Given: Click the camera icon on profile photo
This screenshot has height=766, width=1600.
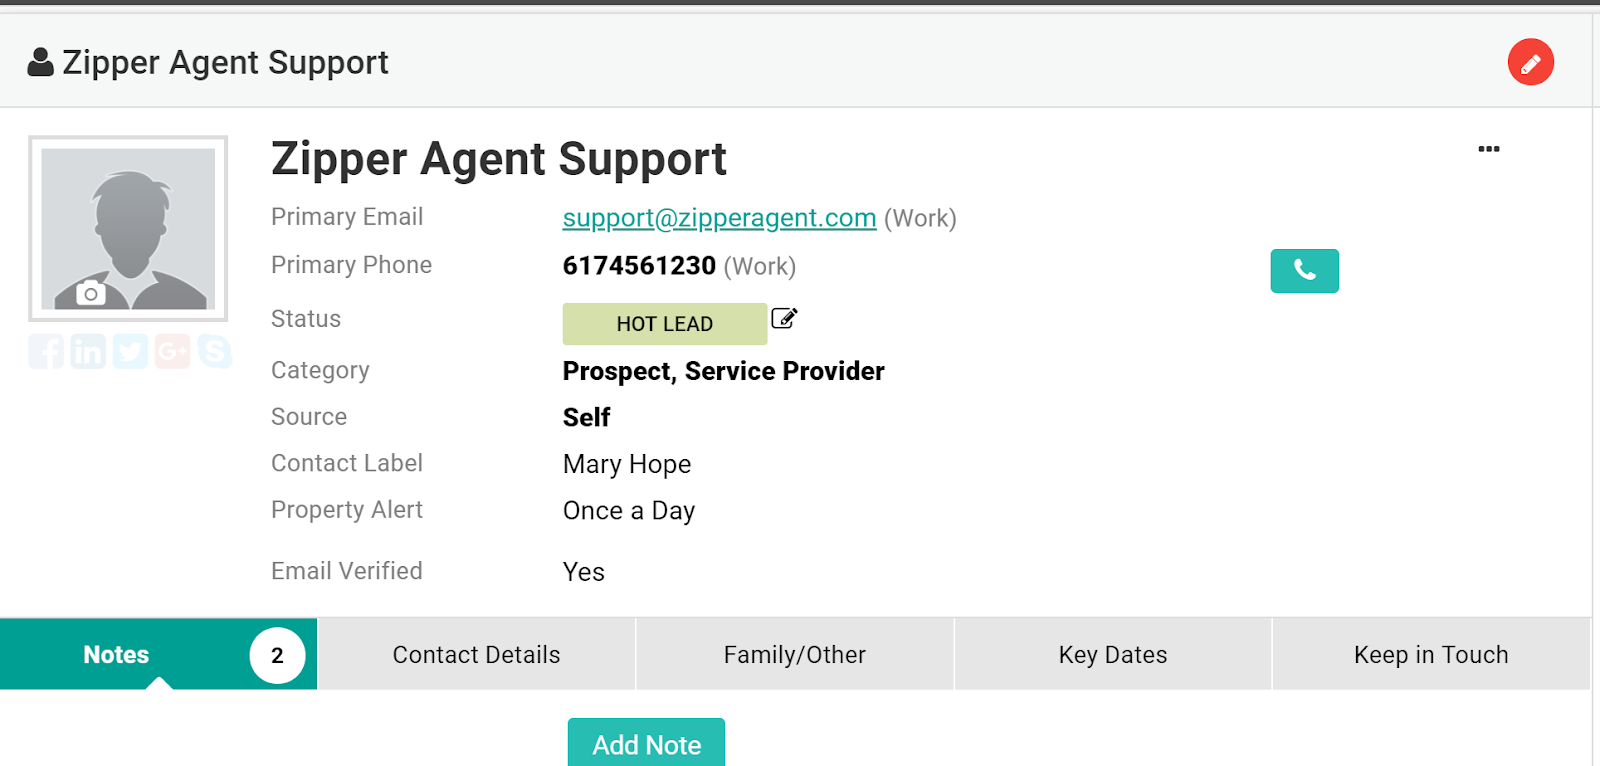Looking at the screenshot, I should (91, 293).
